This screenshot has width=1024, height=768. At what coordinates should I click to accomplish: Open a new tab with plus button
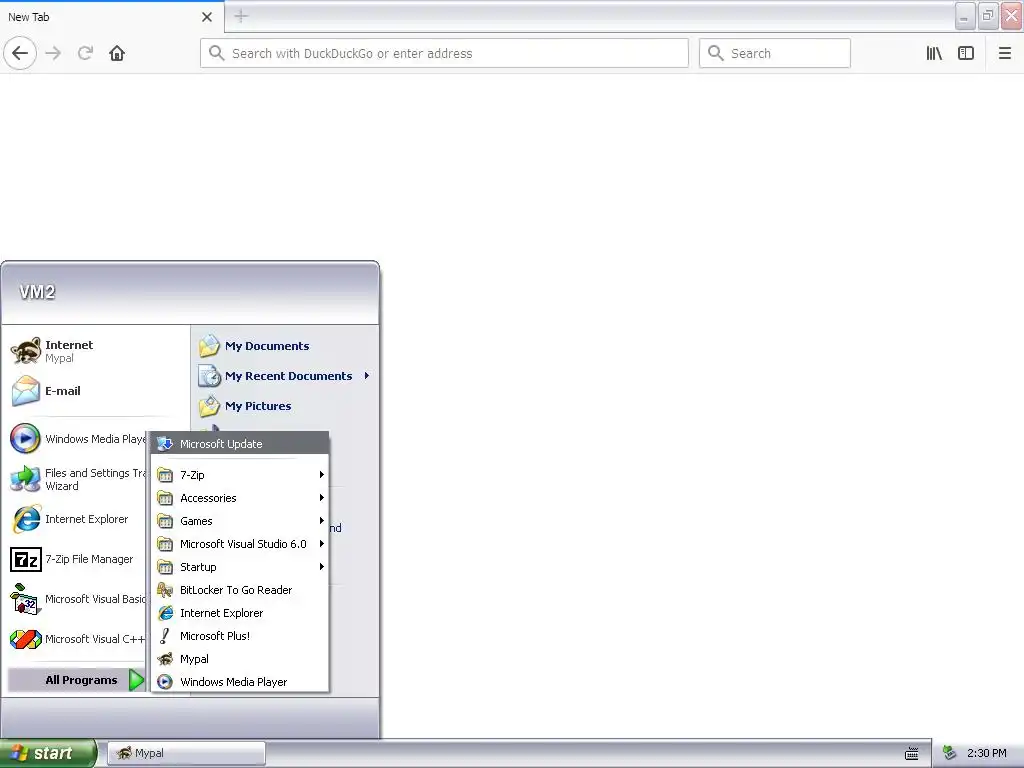pos(241,16)
